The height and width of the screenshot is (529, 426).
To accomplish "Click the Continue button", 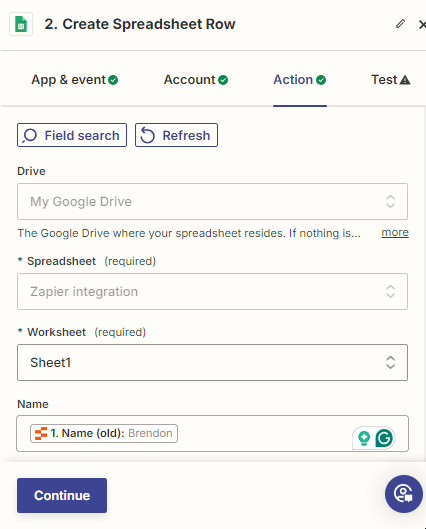I will coord(62,495).
